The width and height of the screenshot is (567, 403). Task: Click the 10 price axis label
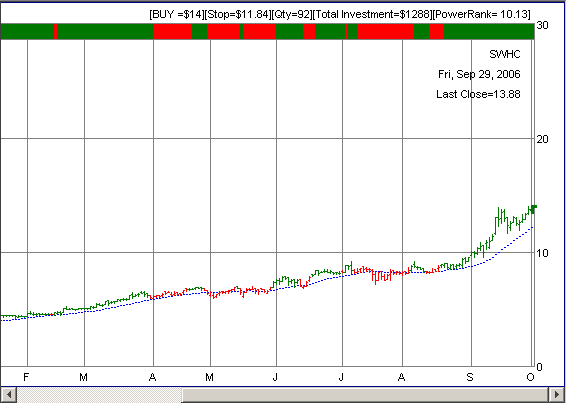click(542, 253)
